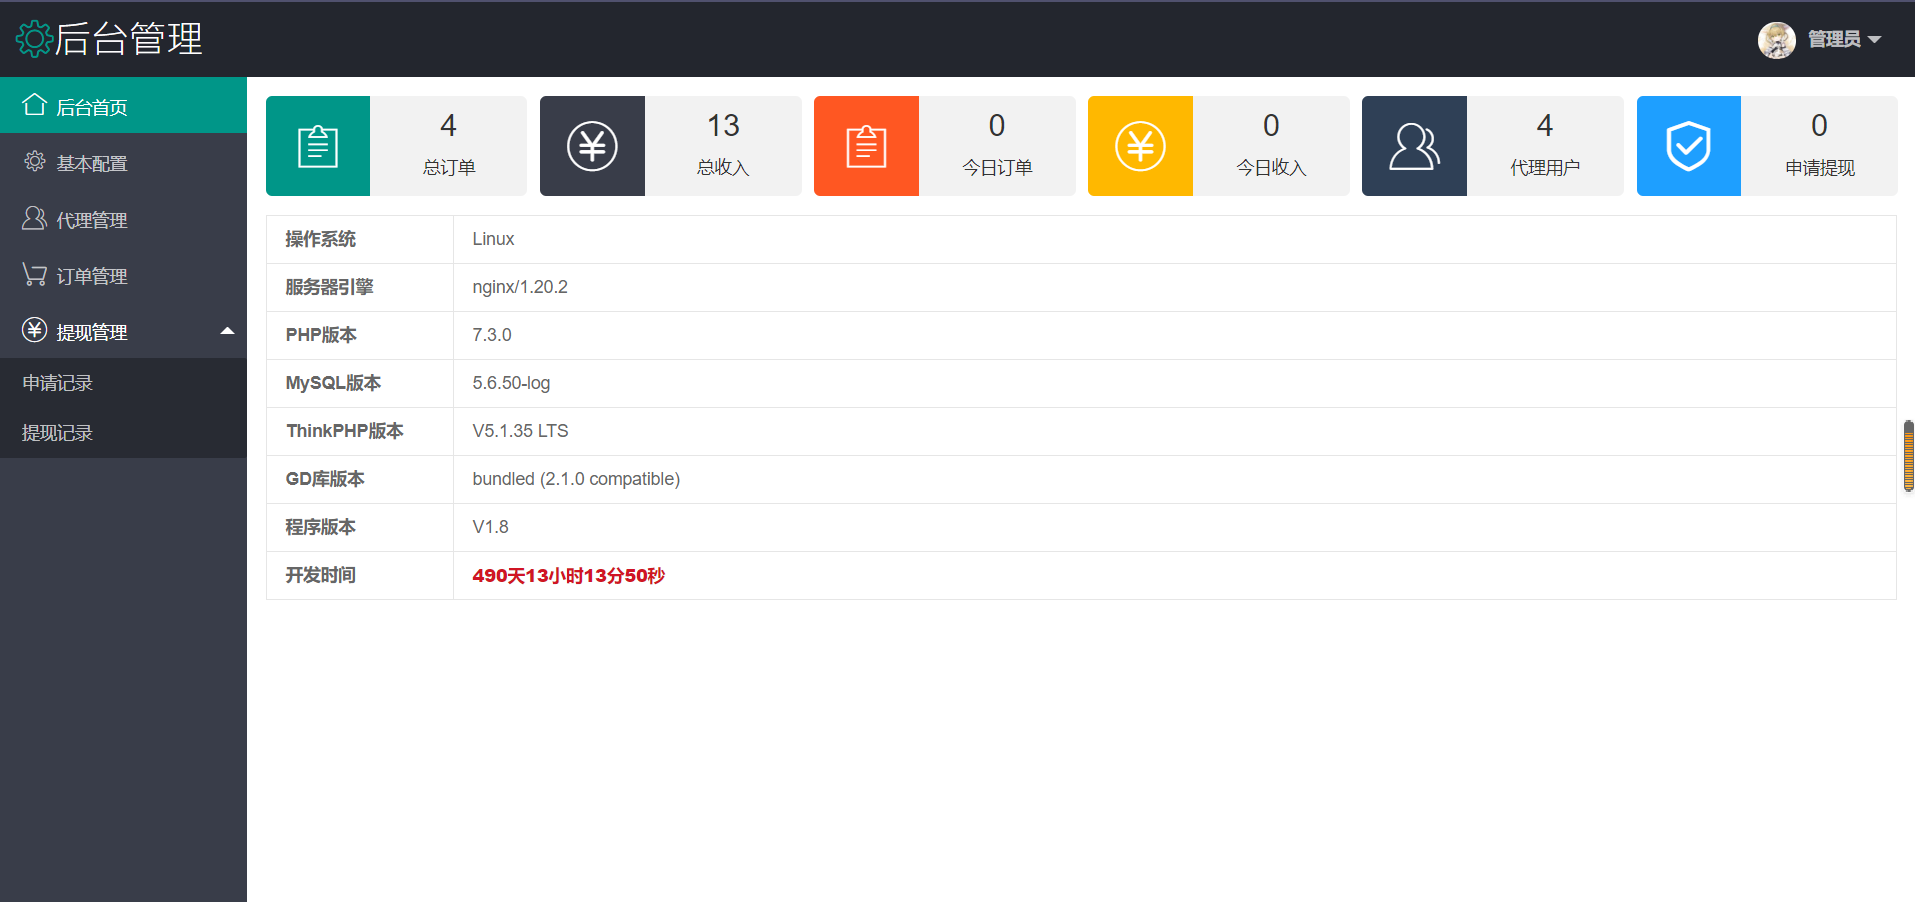Click the blue shield icon for 申请提现
1915x902 pixels.
tap(1688, 146)
